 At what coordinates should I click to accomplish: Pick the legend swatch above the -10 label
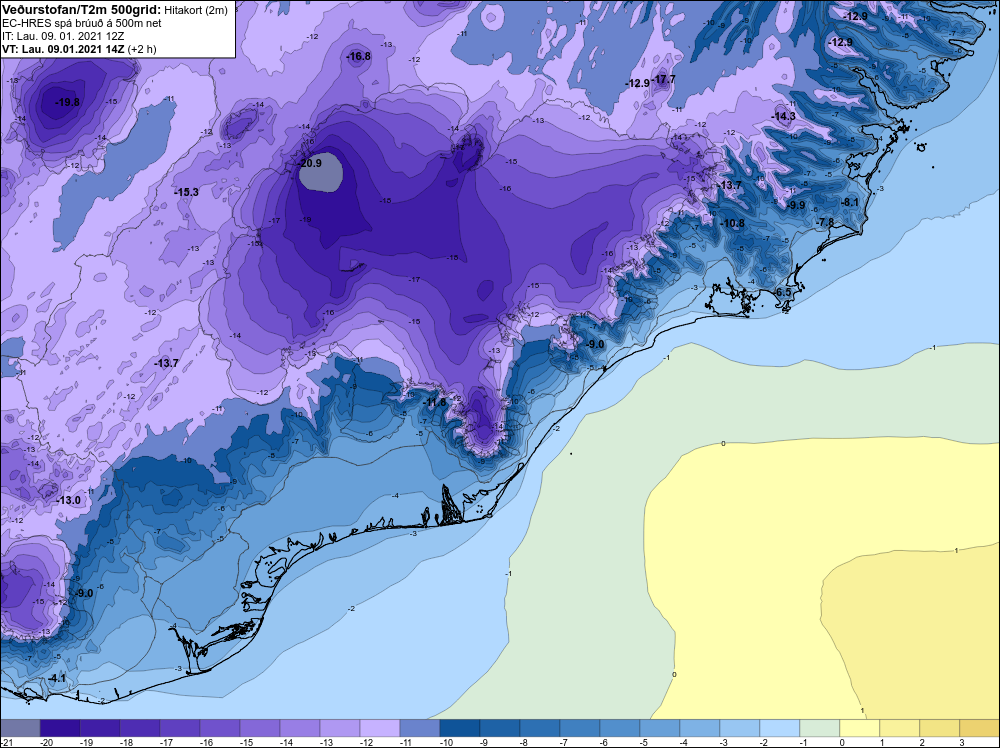tap(460, 729)
